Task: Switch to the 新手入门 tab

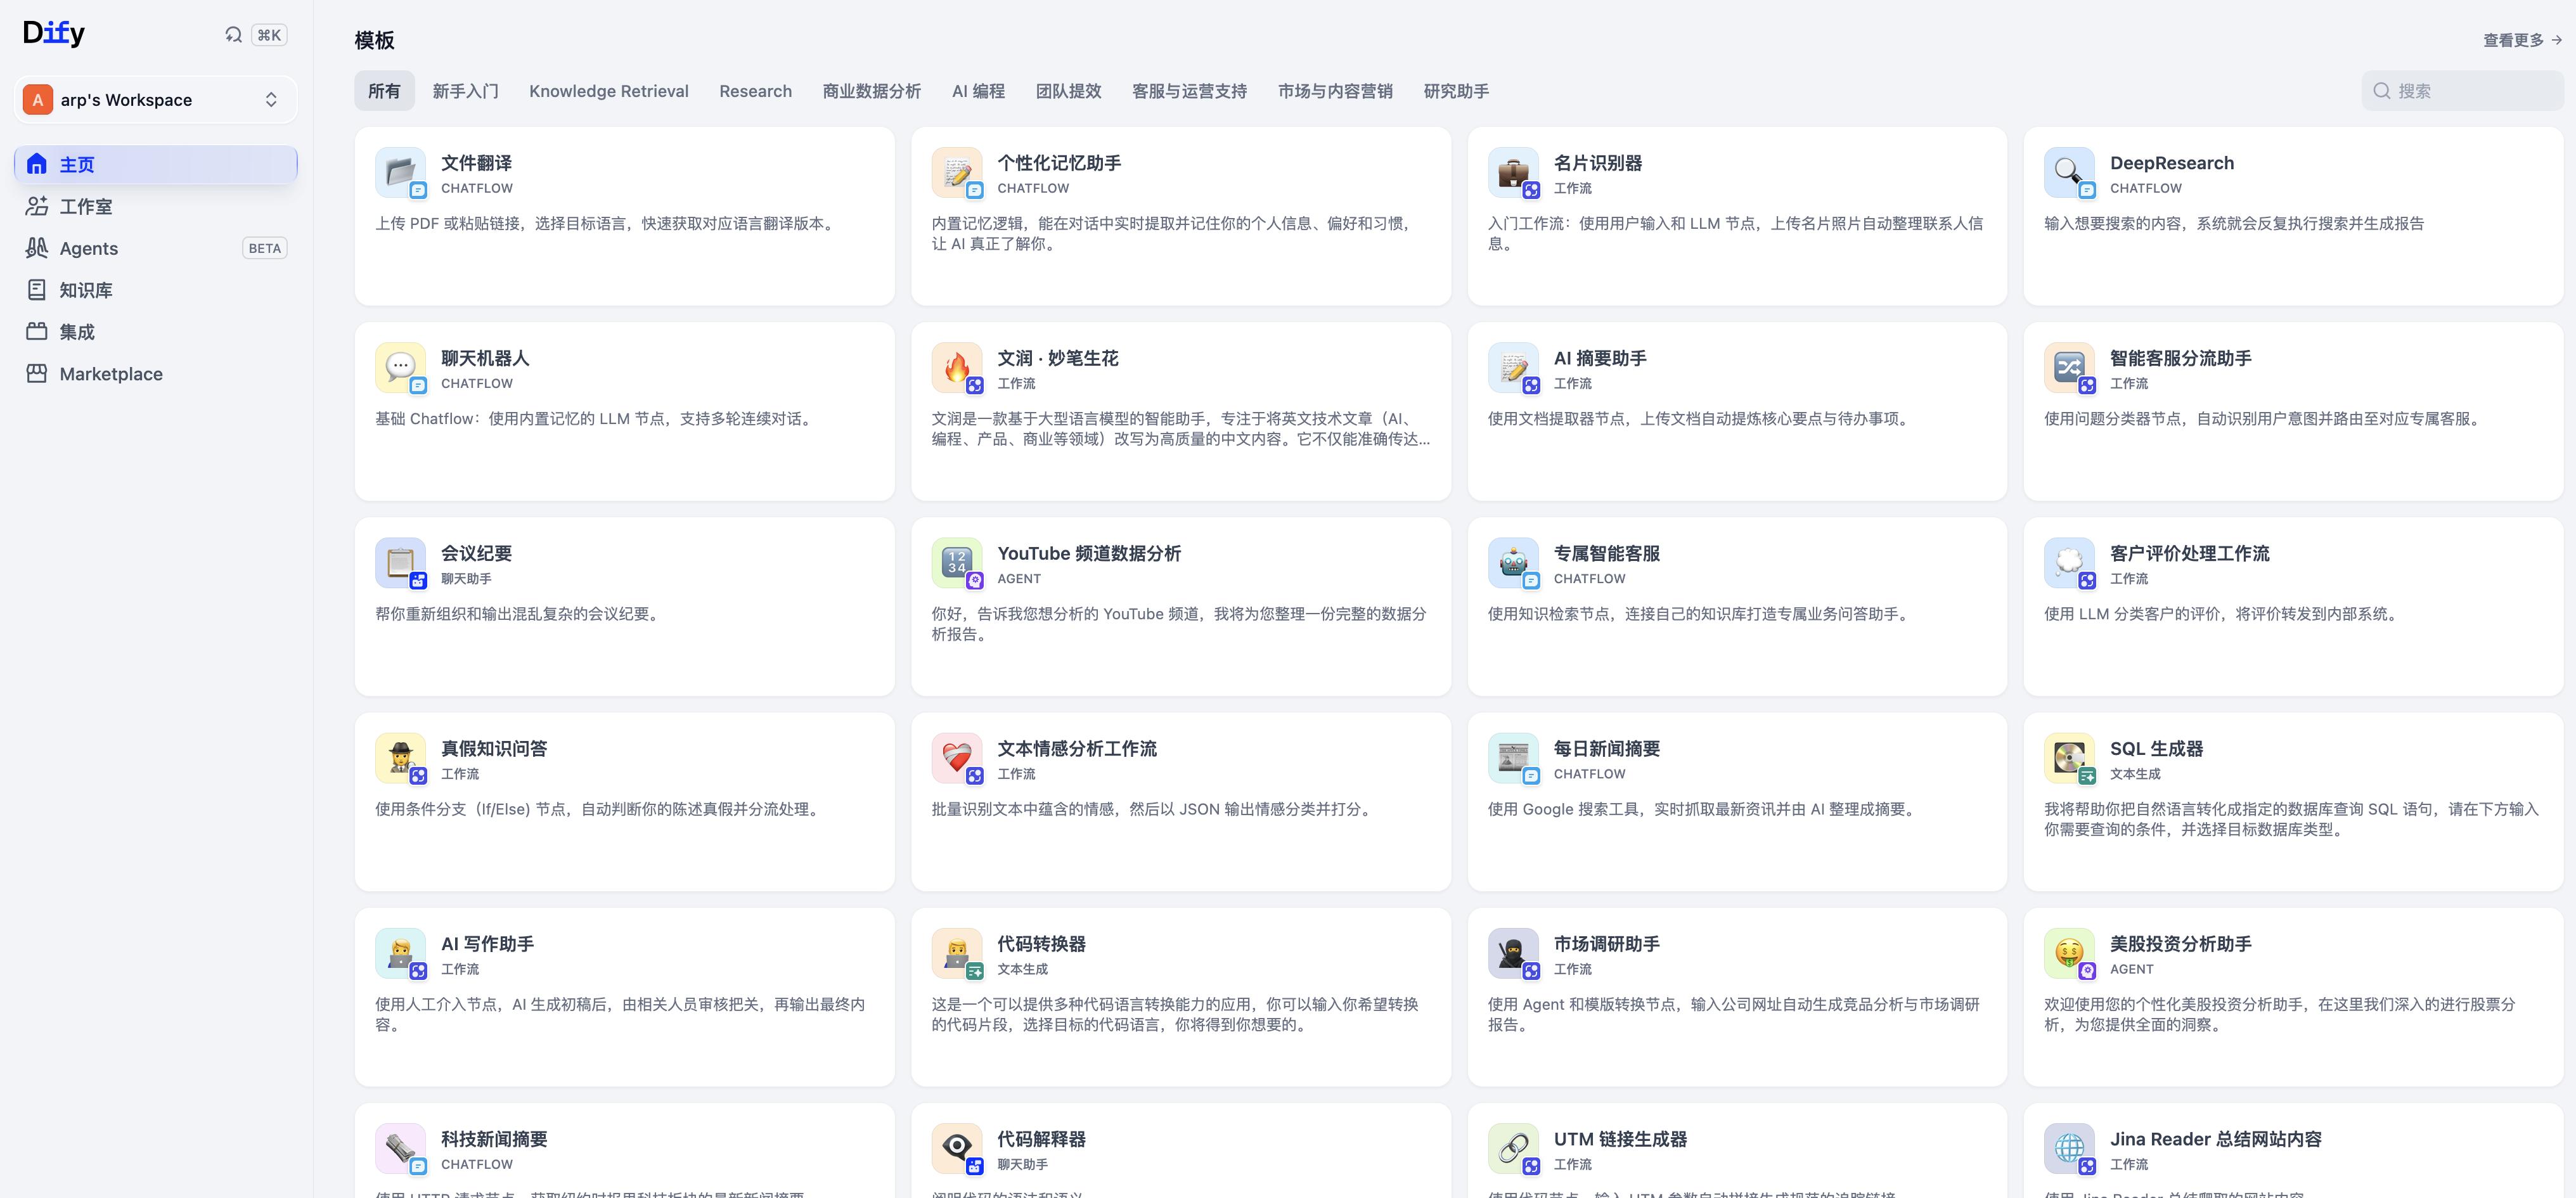Action: pos(465,91)
